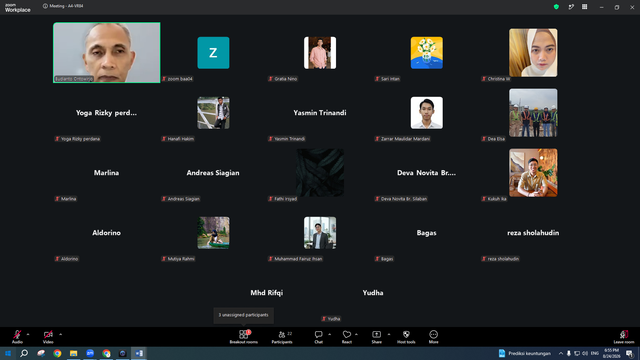Expand the Chat options arrow
The height and width of the screenshot is (360, 640).
[x=329, y=334]
